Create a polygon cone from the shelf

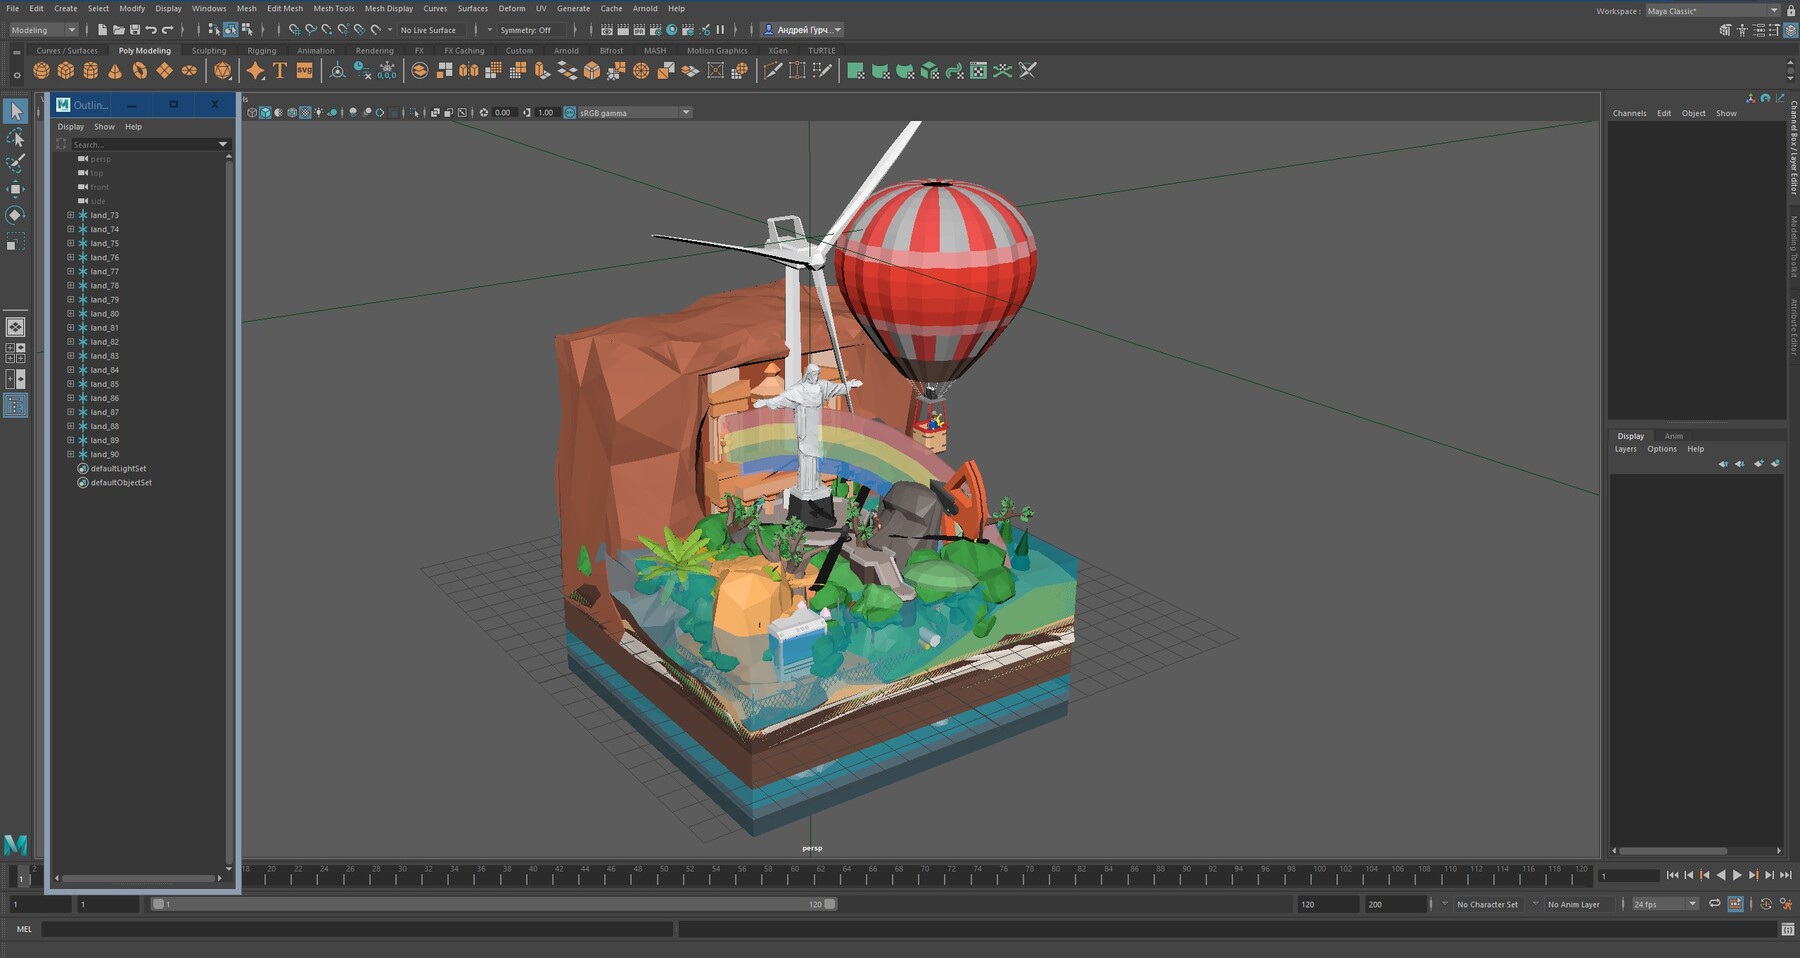(115, 70)
